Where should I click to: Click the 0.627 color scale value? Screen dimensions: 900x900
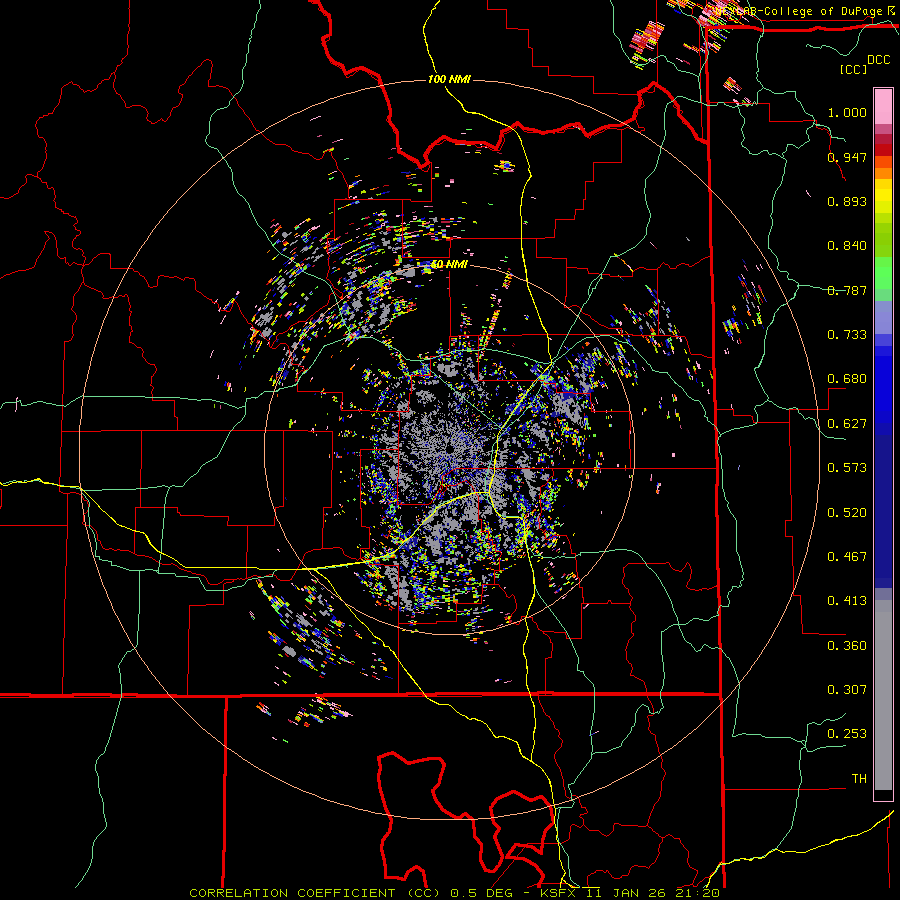pyautogui.click(x=847, y=424)
